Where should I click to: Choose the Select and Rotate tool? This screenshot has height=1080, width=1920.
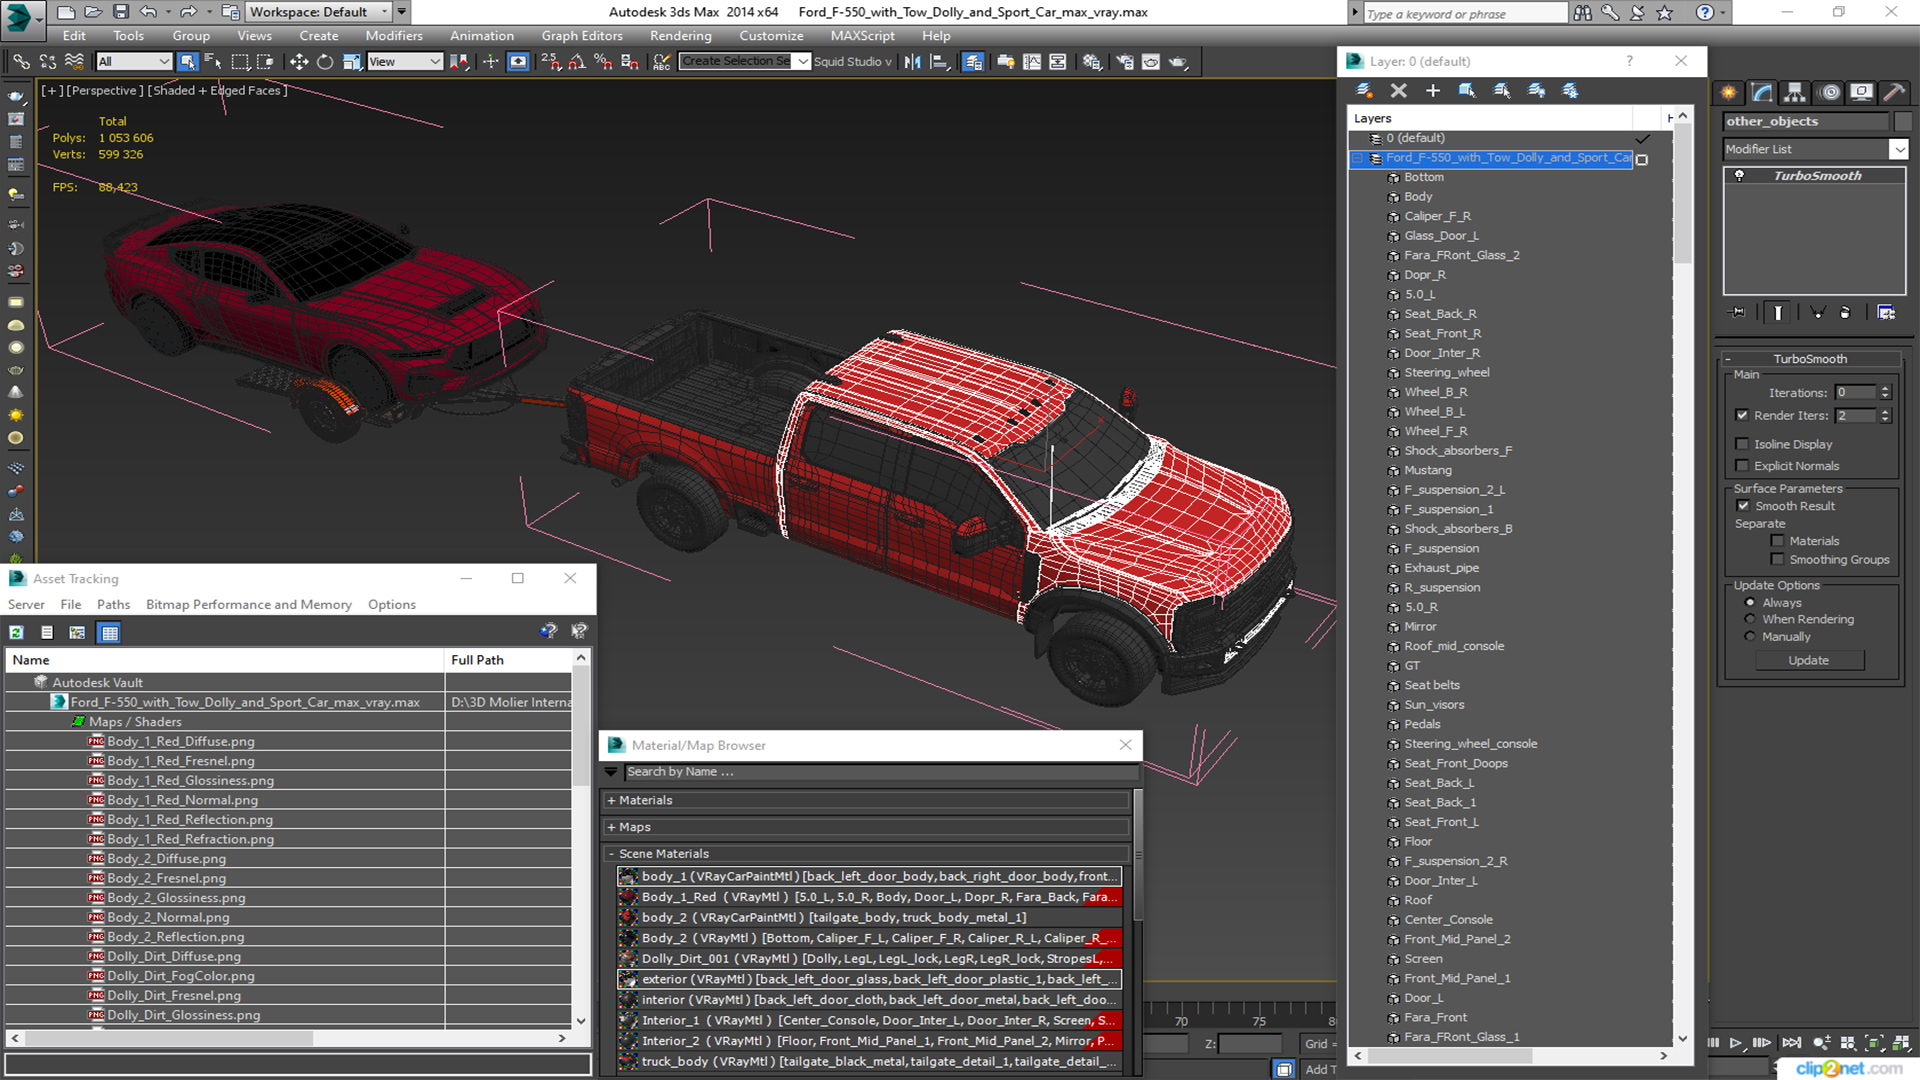point(324,62)
